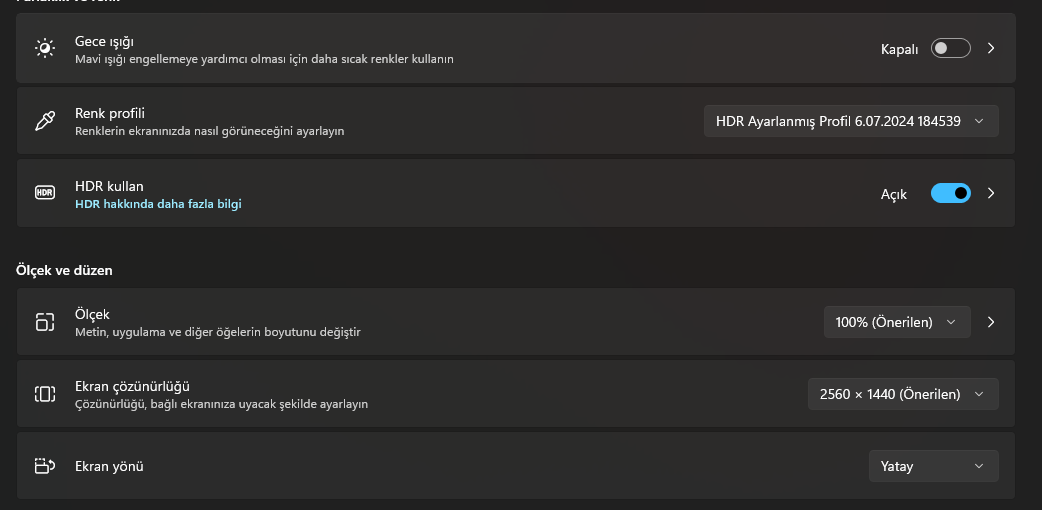Click the Gece ışığı sun icon
1042x510 pixels.
click(45, 48)
